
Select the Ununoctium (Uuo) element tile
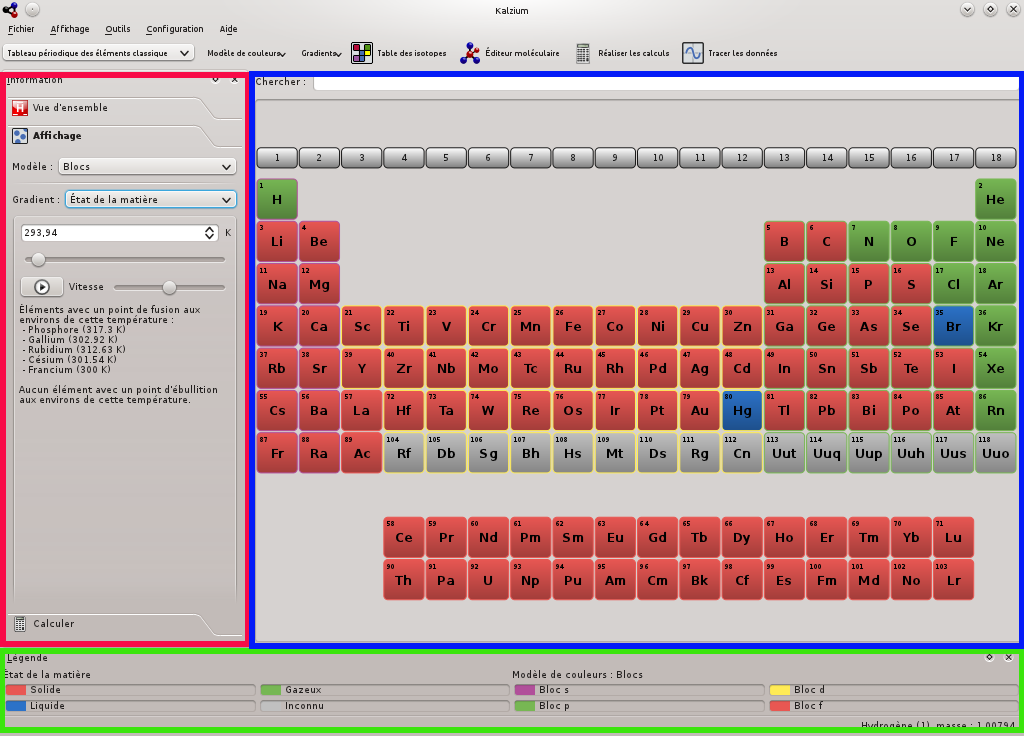[995, 453]
